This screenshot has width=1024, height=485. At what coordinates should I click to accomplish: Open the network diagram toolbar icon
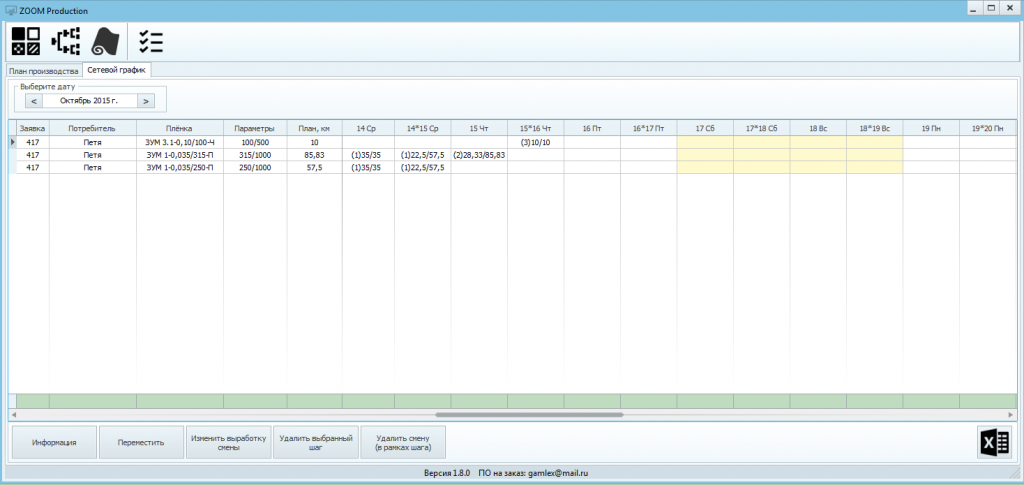pos(65,42)
